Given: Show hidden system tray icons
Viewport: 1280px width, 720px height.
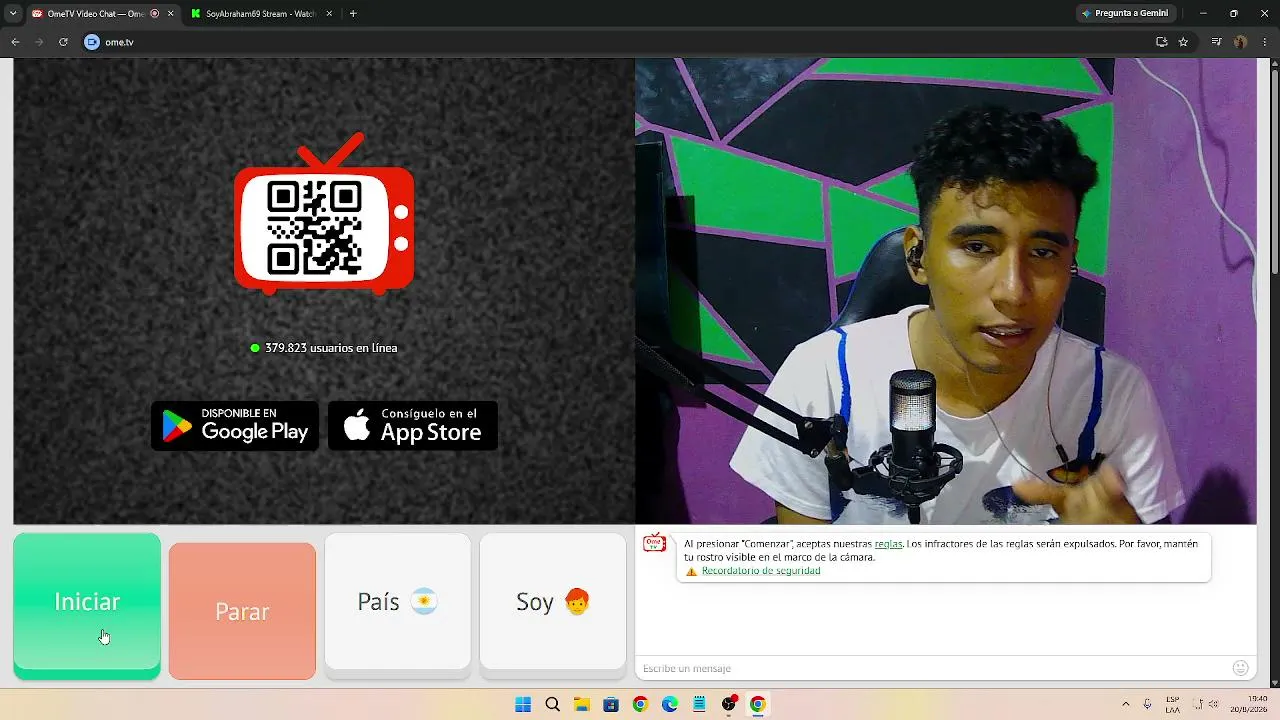Looking at the screenshot, I should [1126, 704].
